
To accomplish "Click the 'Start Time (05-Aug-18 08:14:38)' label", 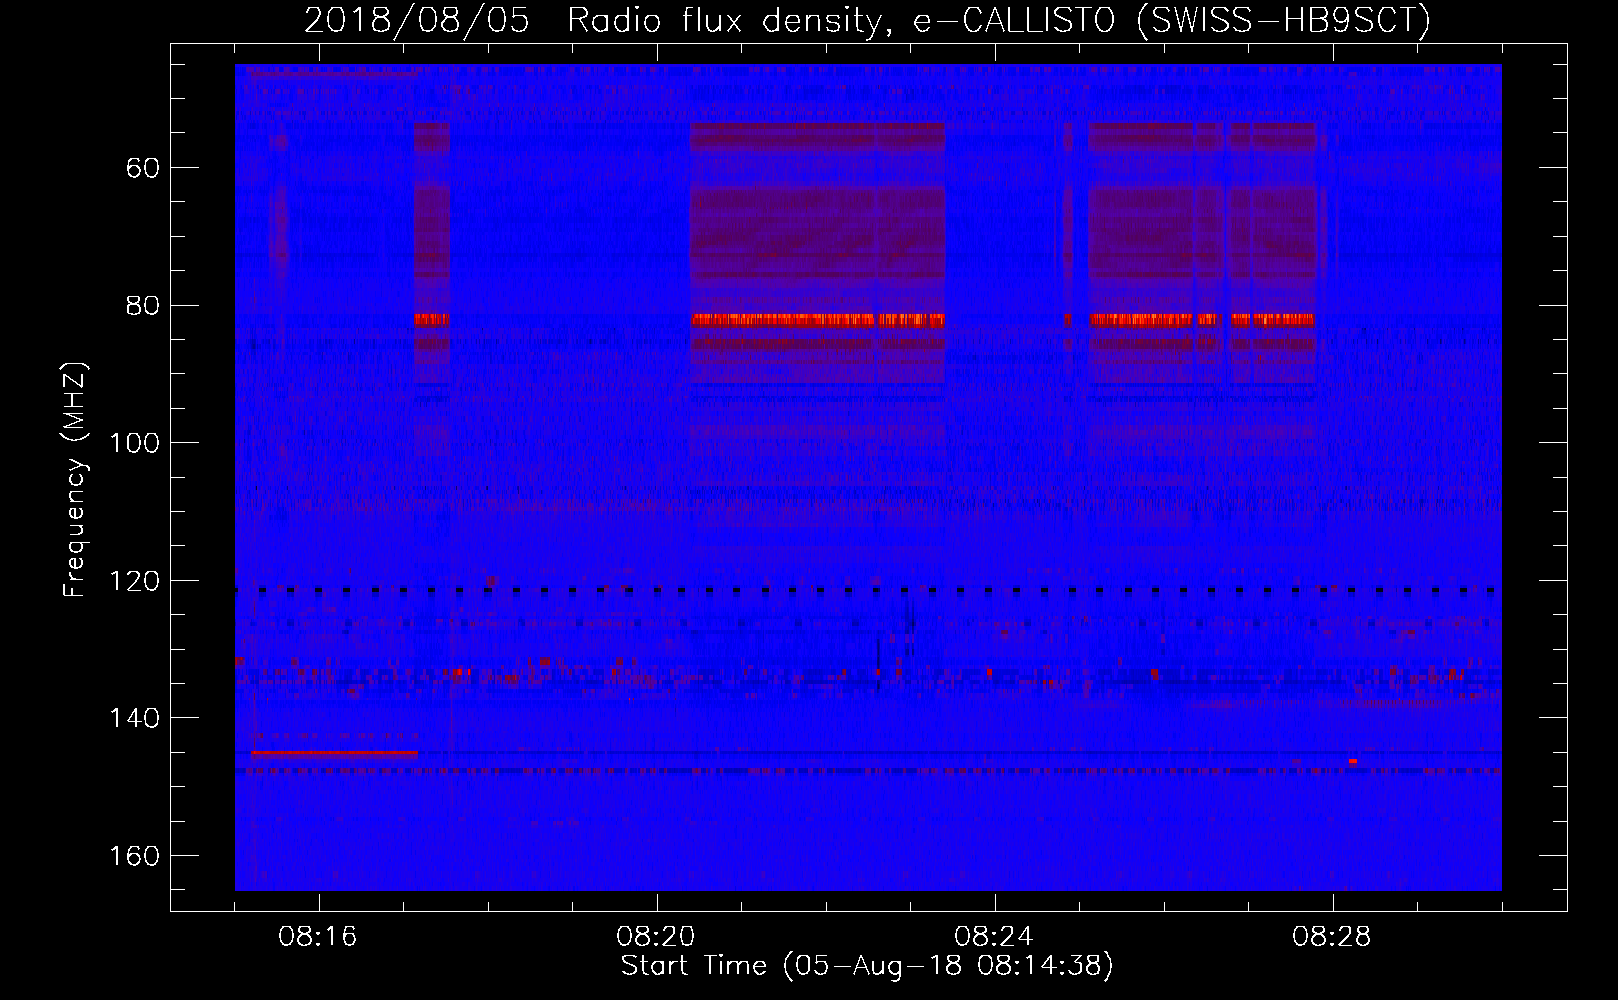I will coord(867,966).
